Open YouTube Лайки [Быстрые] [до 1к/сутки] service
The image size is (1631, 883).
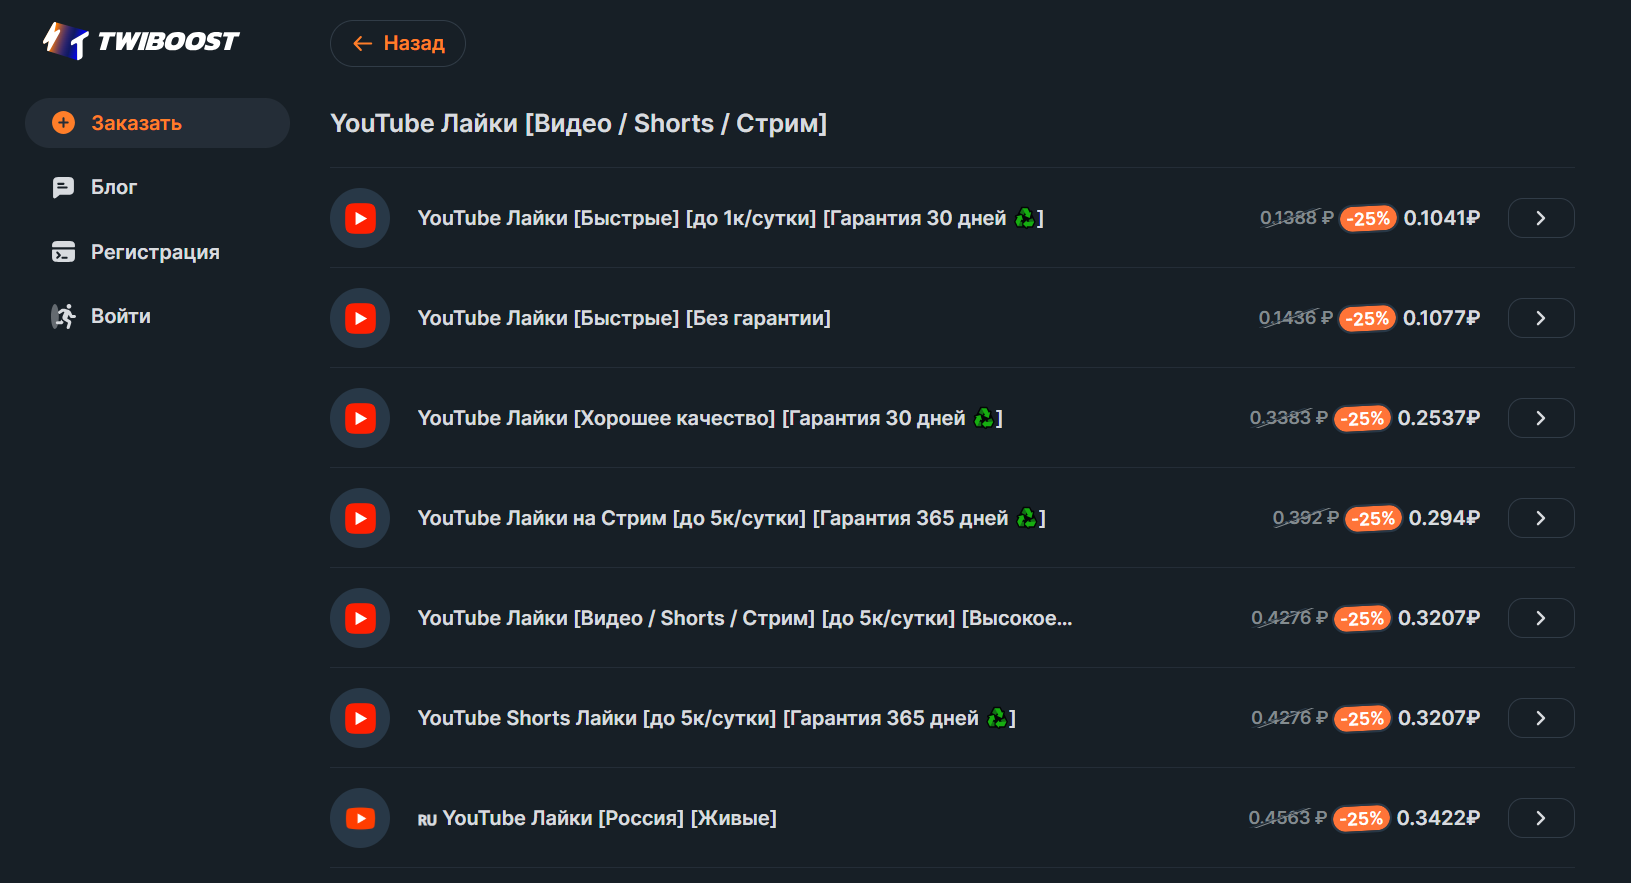point(731,218)
